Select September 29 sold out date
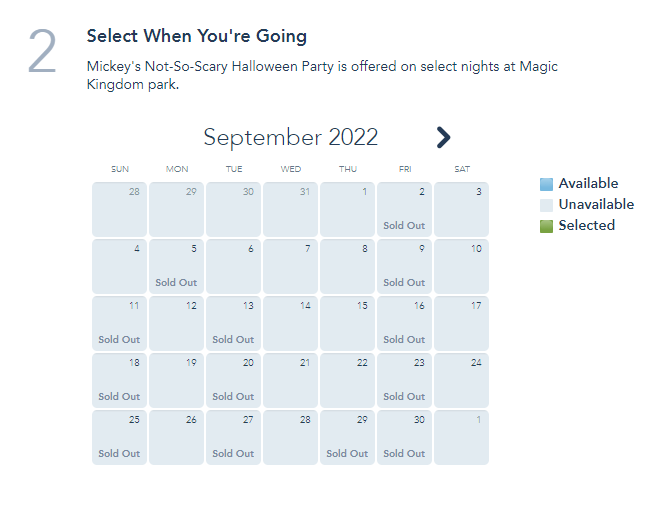The width and height of the screenshot is (652, 519). click(347, 437)
